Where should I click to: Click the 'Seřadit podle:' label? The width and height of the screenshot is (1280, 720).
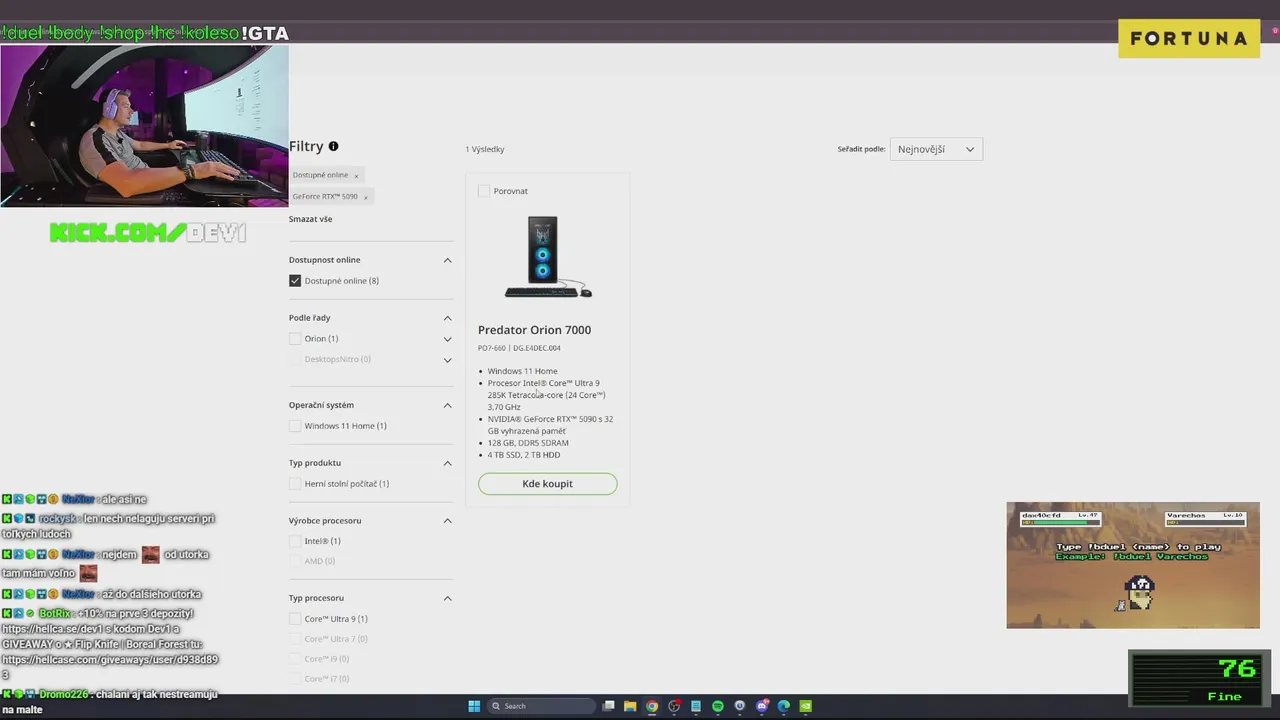point(861,149)
